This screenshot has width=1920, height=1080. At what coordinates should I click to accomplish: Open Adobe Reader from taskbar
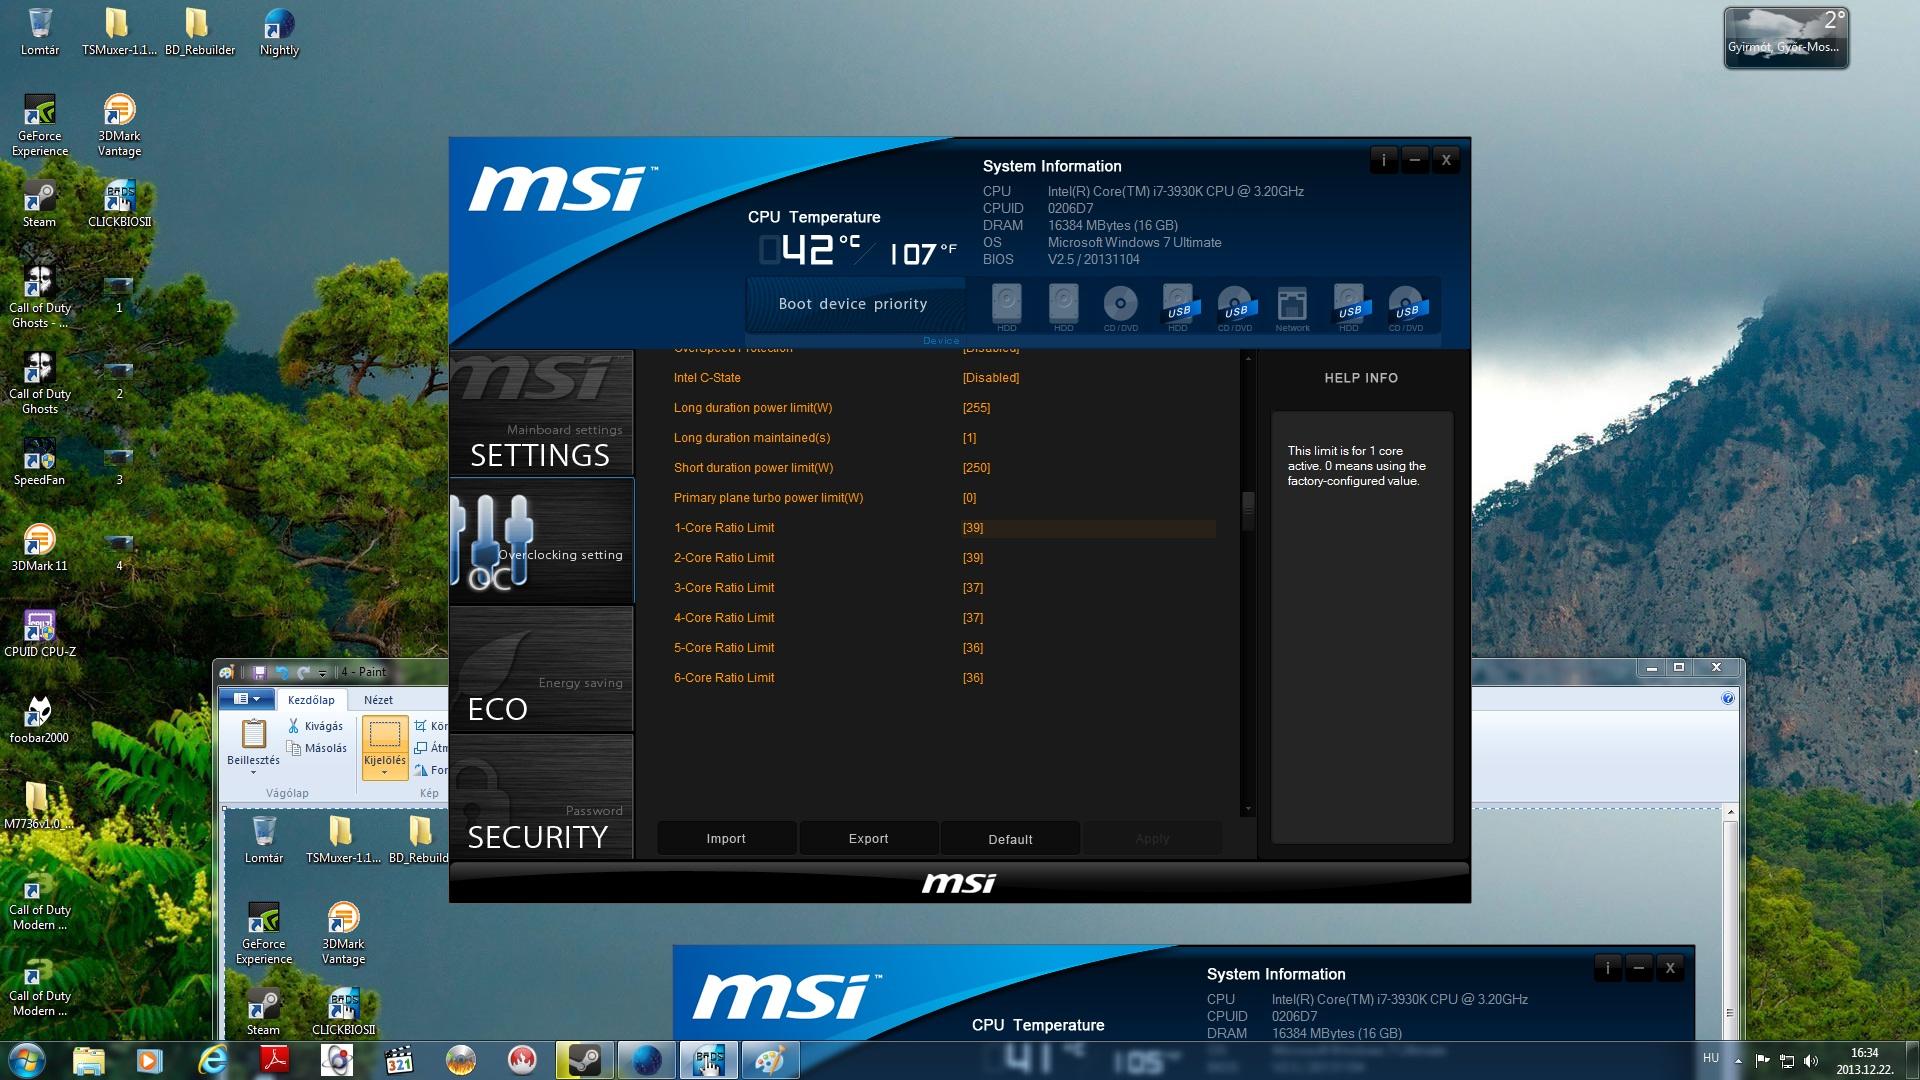pyautogui.click(x=274, y=1060)
